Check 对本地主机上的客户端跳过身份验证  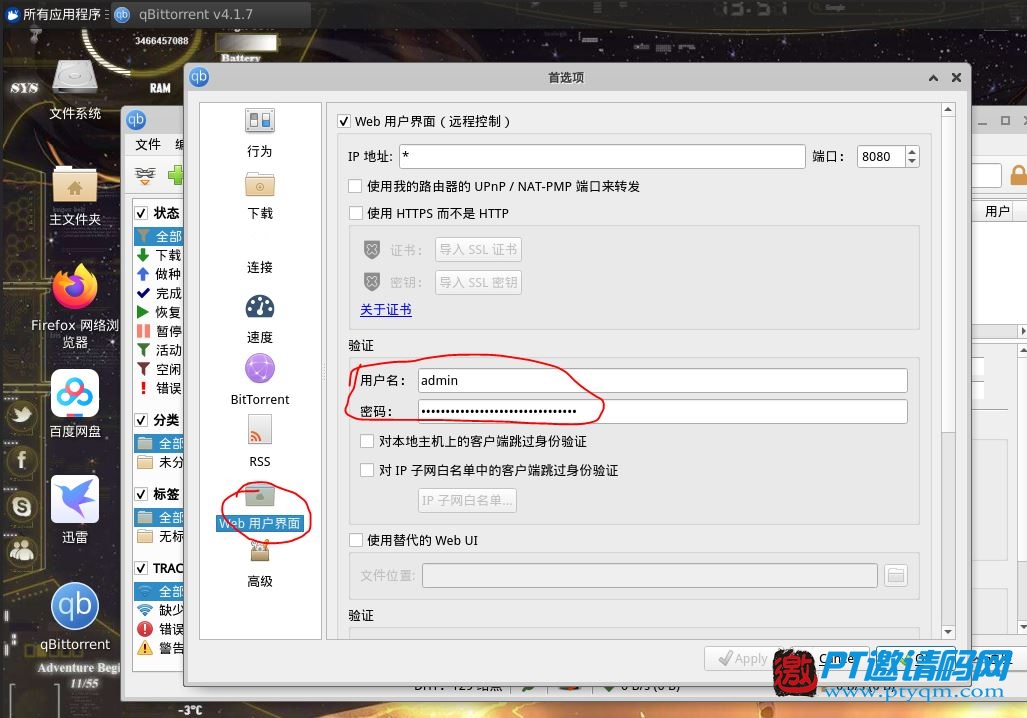367,441
